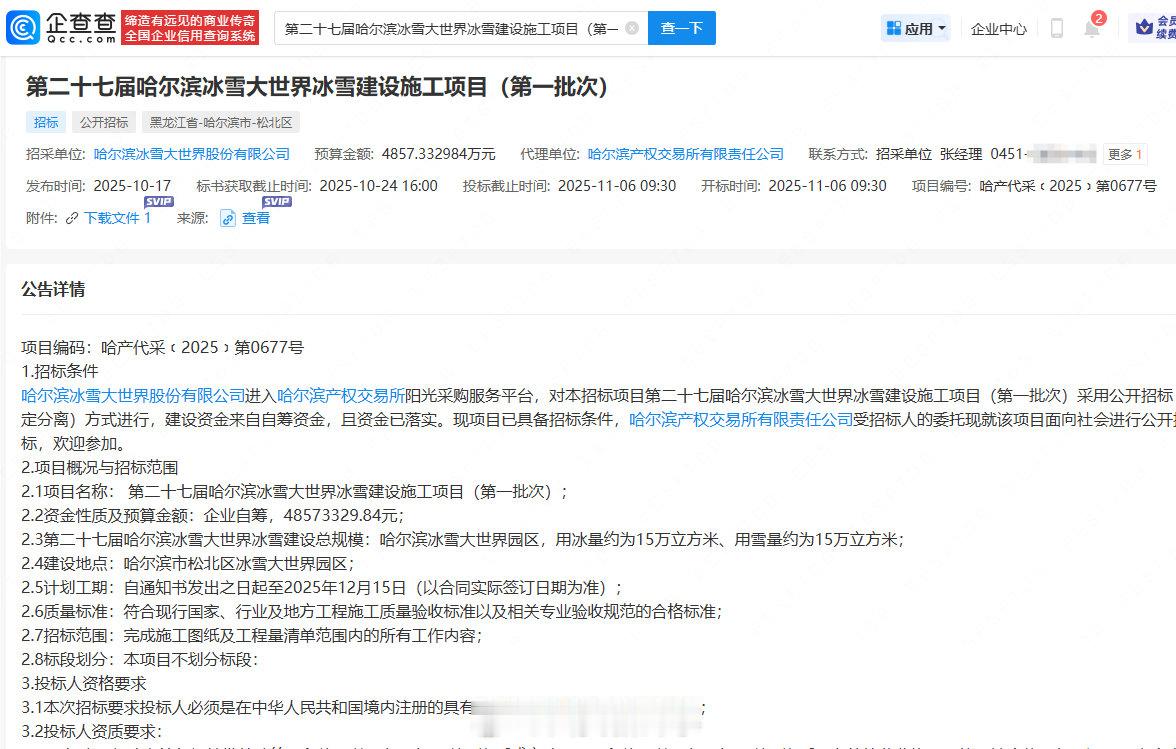Select the 公开招标 tag
Image resolution: width=1176 pixels, height=749 pixels.
click(104, 122)
